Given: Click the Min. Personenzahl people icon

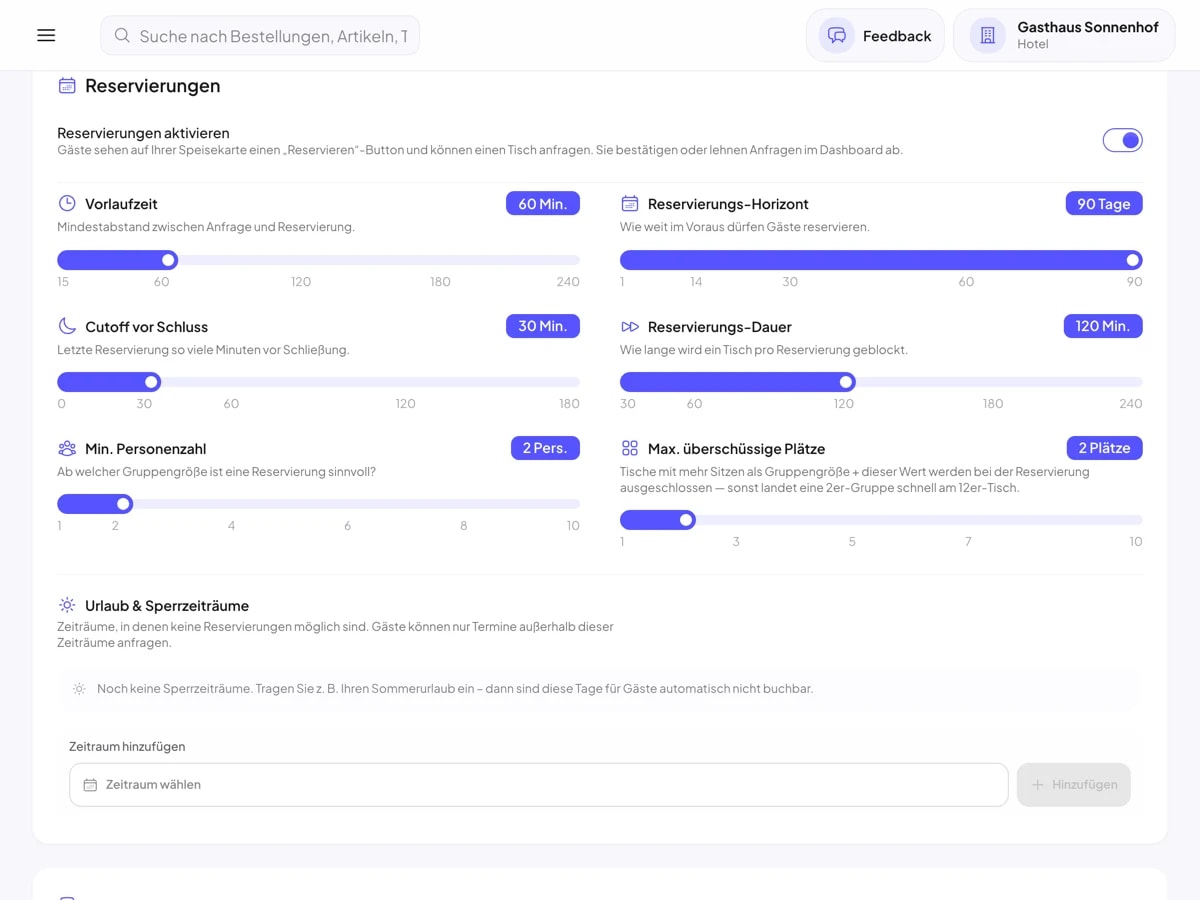Looking at the screenshot, I should (67, 449).
